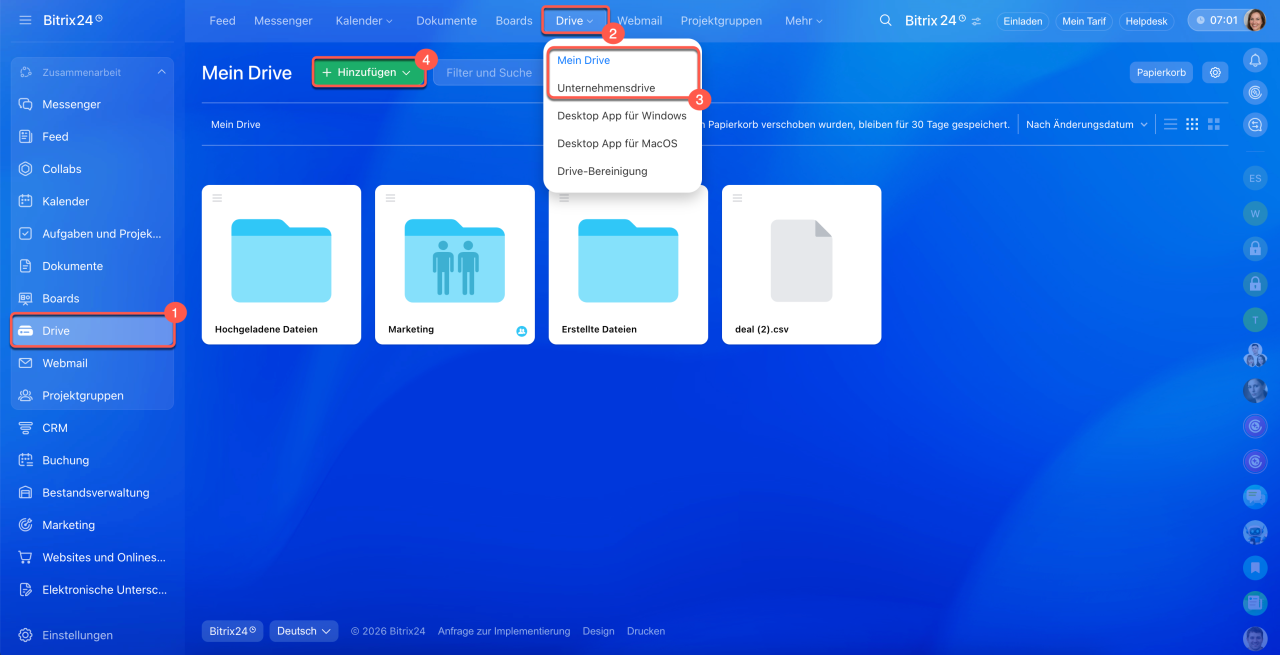Open the Deutsch language selector
This screenshot has width=1280, height=655.
pyautogui.click(x=304, y=631)
